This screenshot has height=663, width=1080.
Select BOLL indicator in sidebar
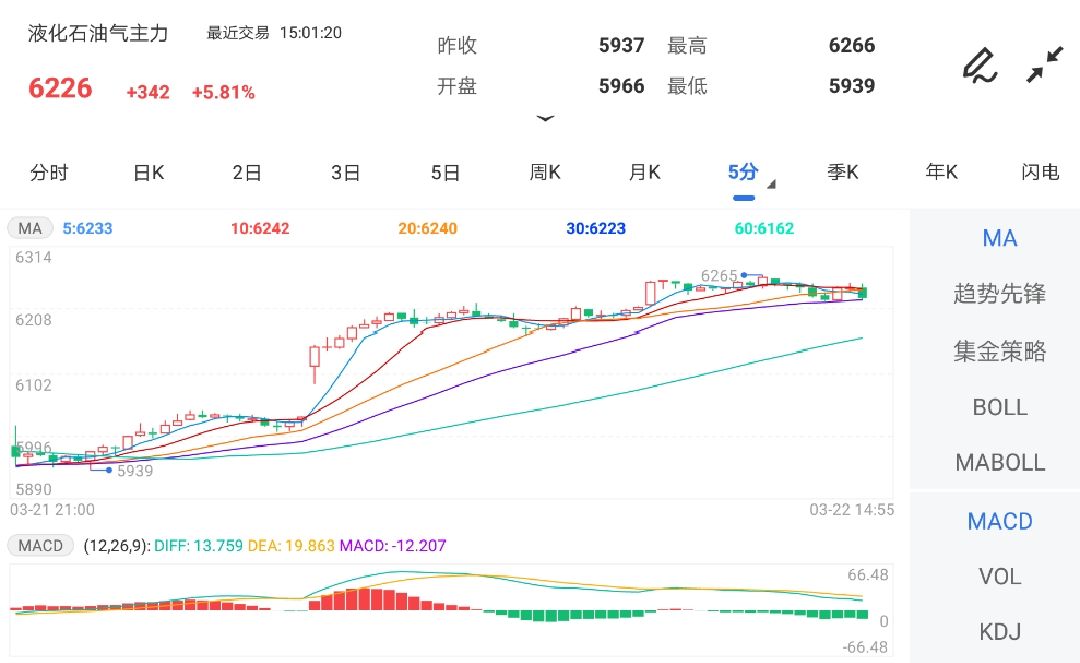(x=999, y=408)
